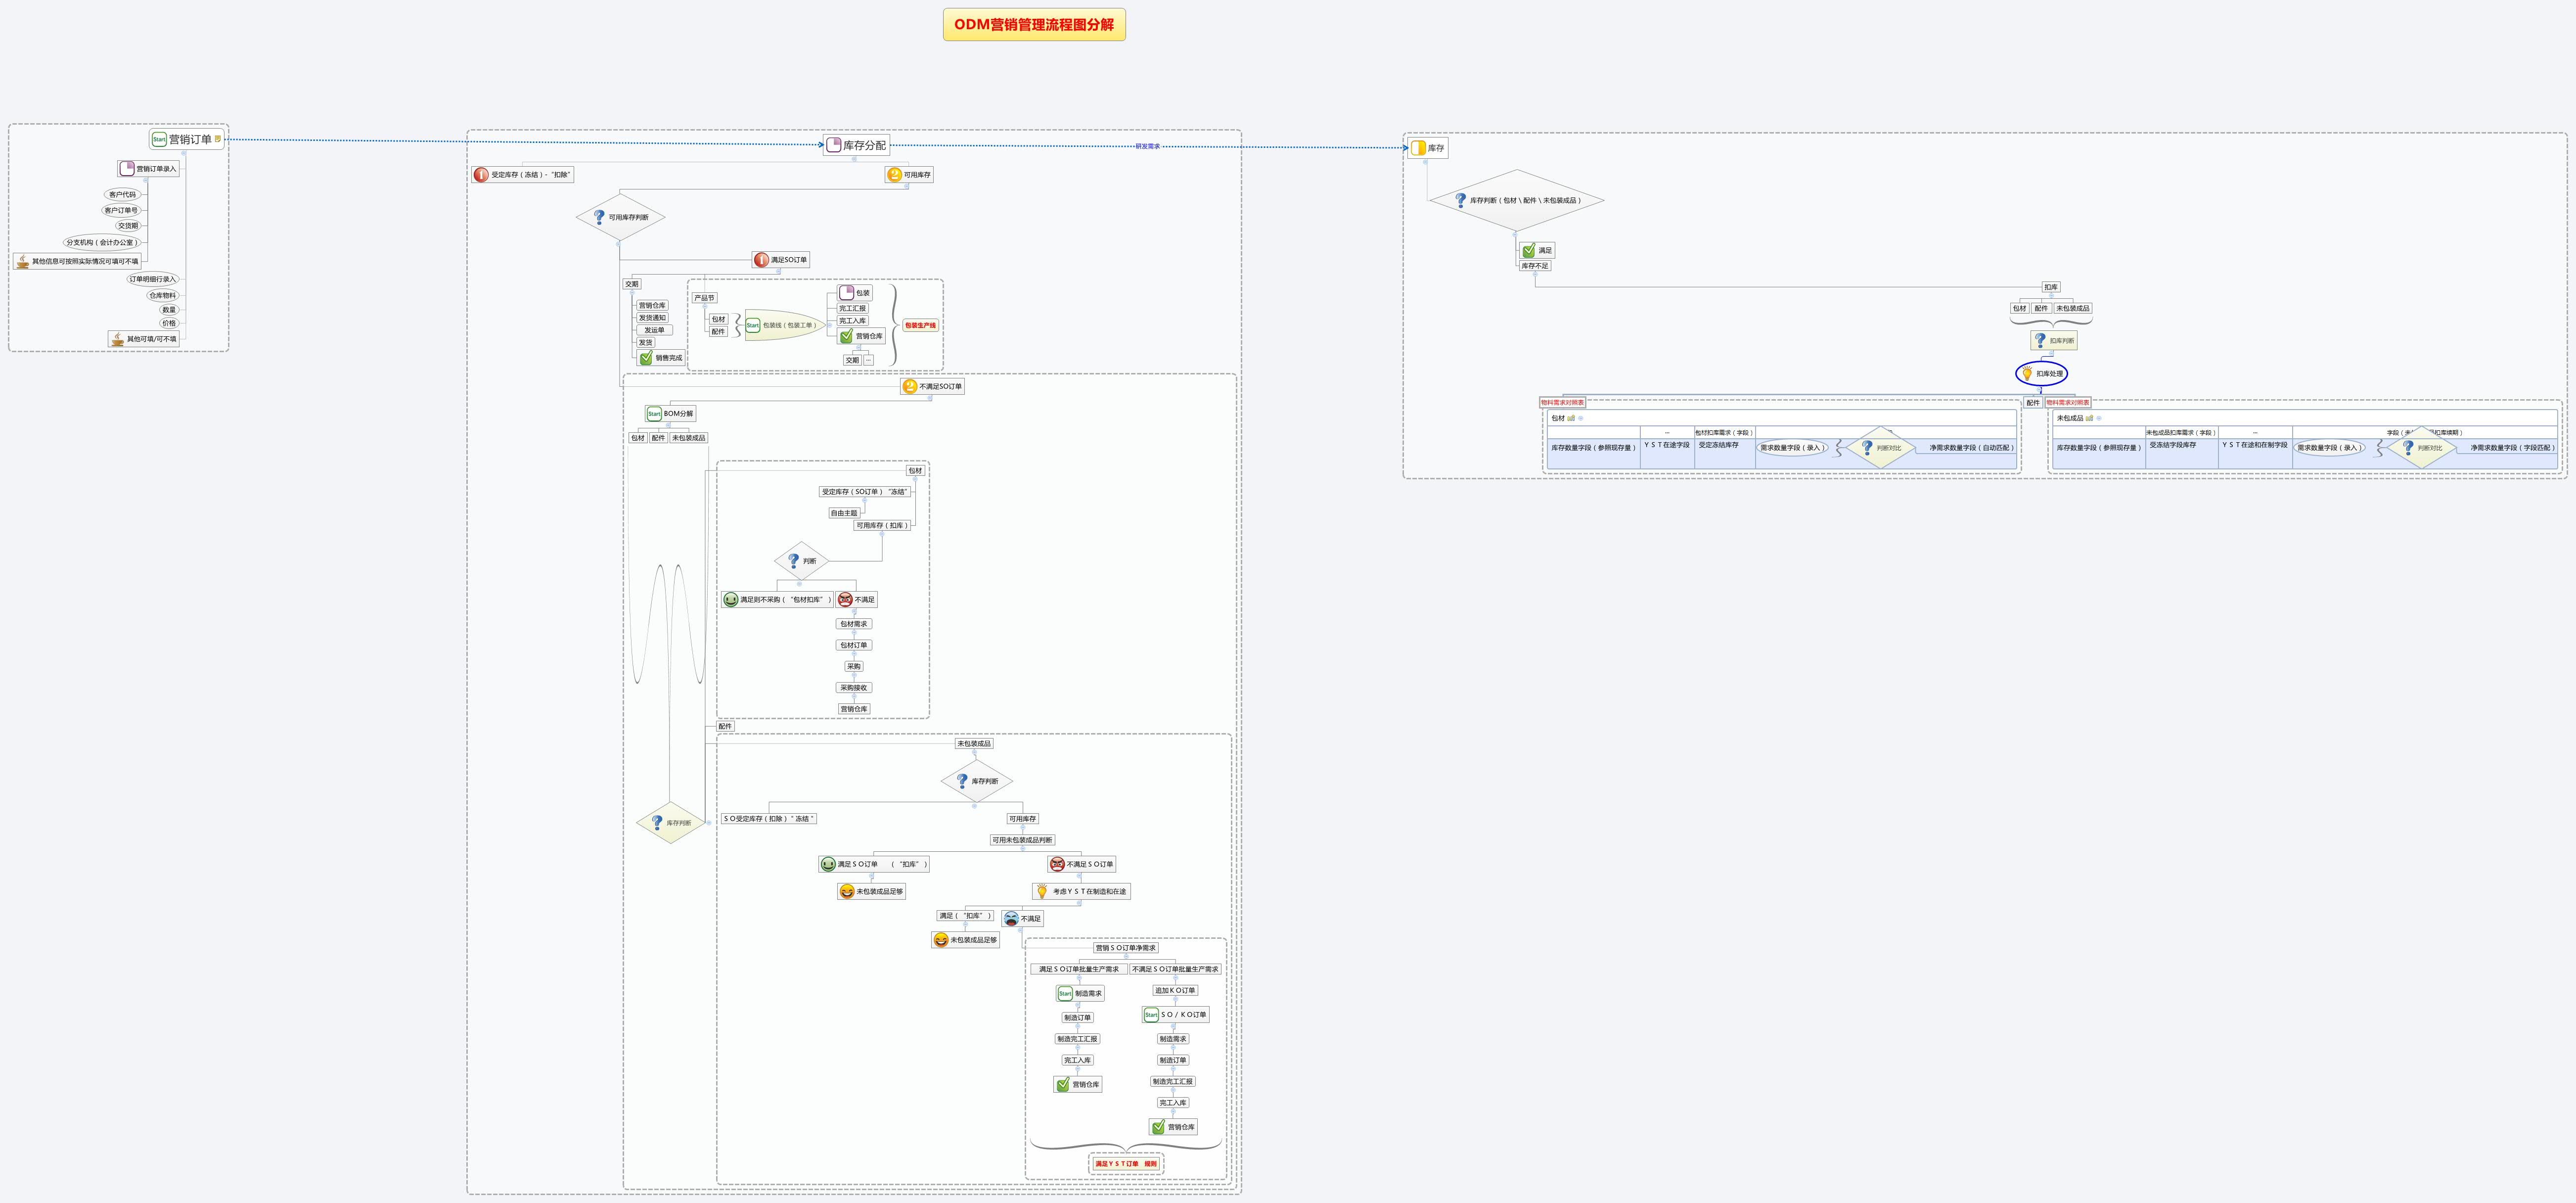
Task: Collapse the 未包成品 table
Action: [2099, 418]
